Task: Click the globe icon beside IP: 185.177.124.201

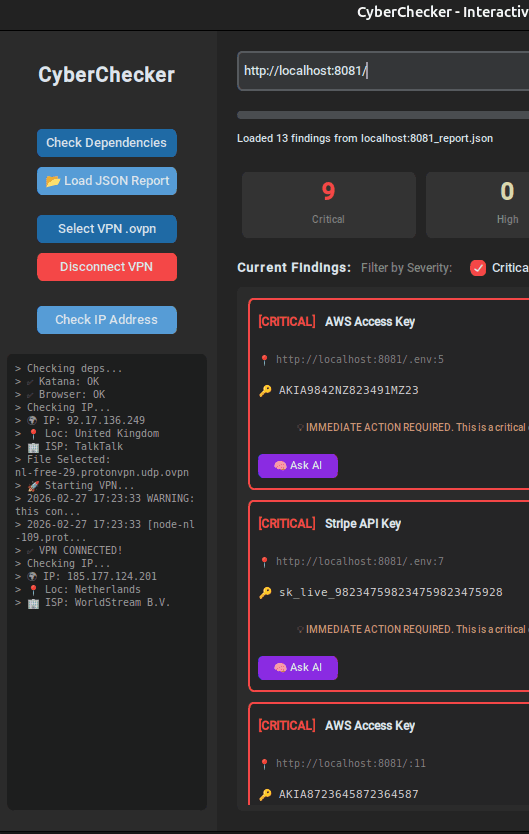Action: 32,577
